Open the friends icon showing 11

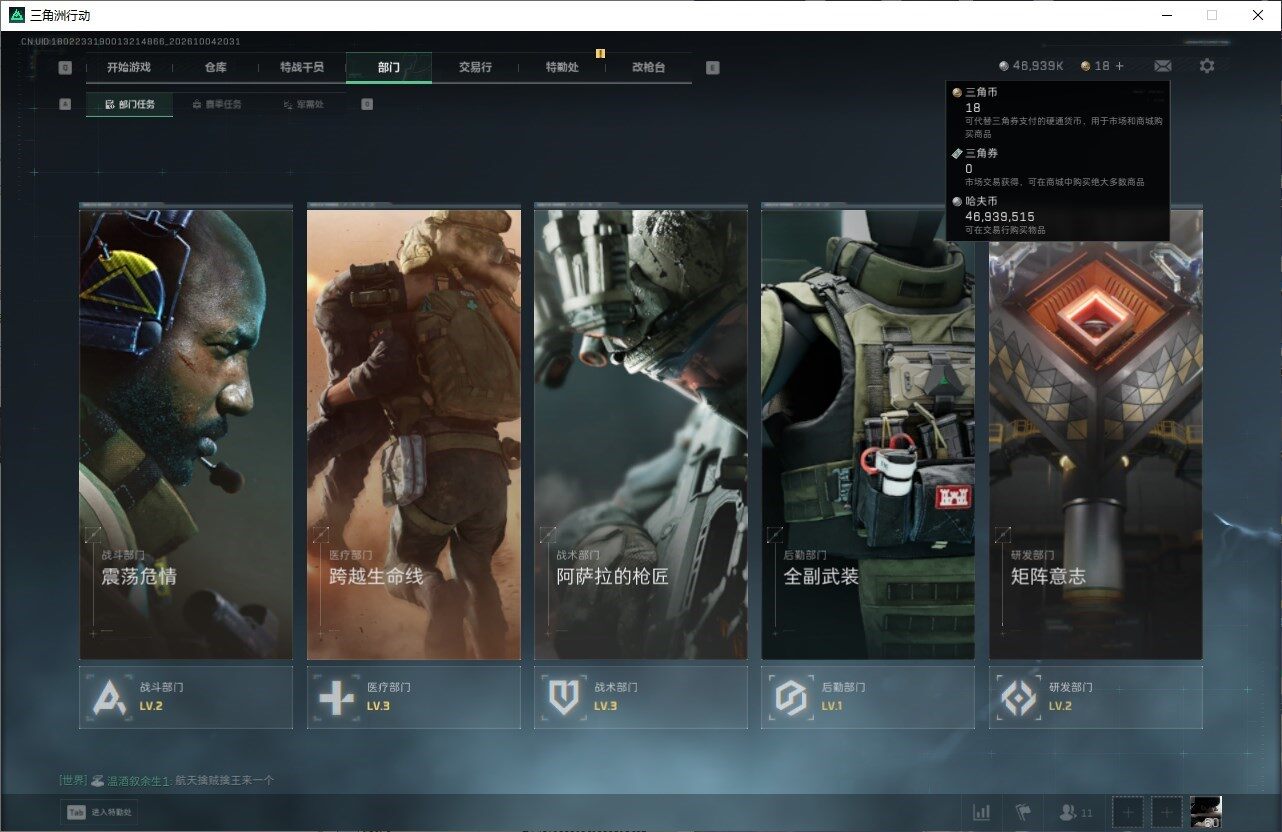1076,812
